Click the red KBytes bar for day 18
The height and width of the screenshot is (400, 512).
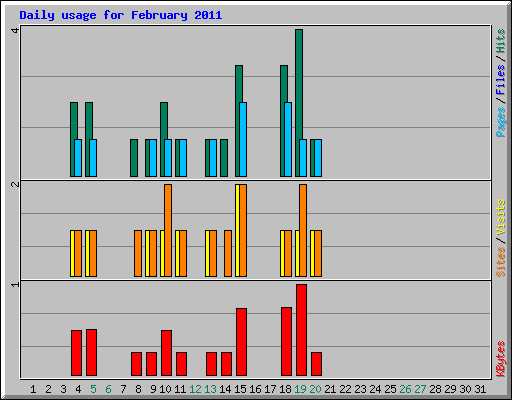pyautogui.click(x=286, y=341)
